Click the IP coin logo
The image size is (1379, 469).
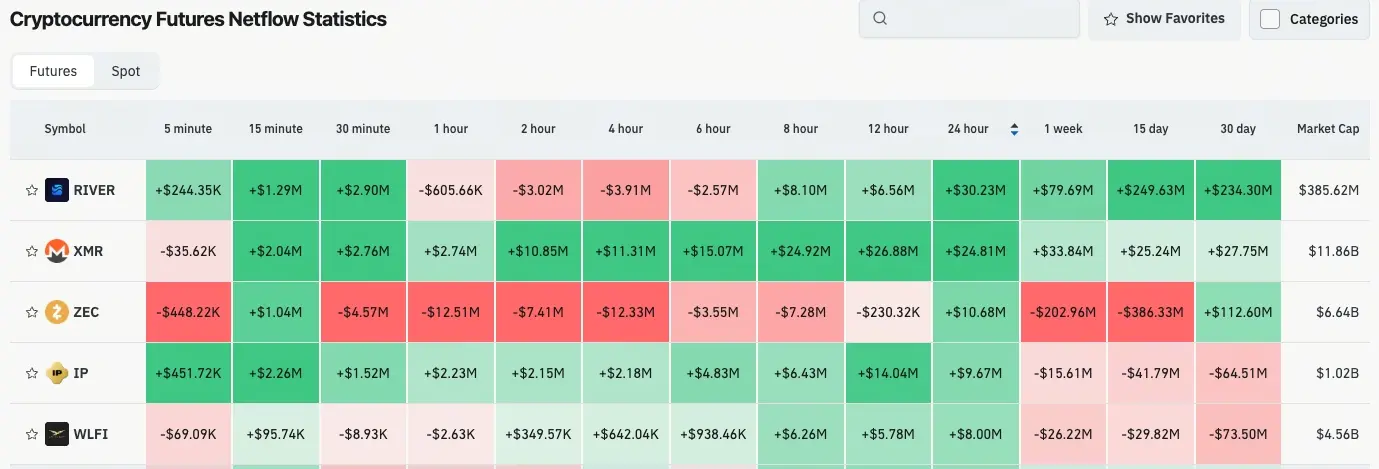coord(57,373)
